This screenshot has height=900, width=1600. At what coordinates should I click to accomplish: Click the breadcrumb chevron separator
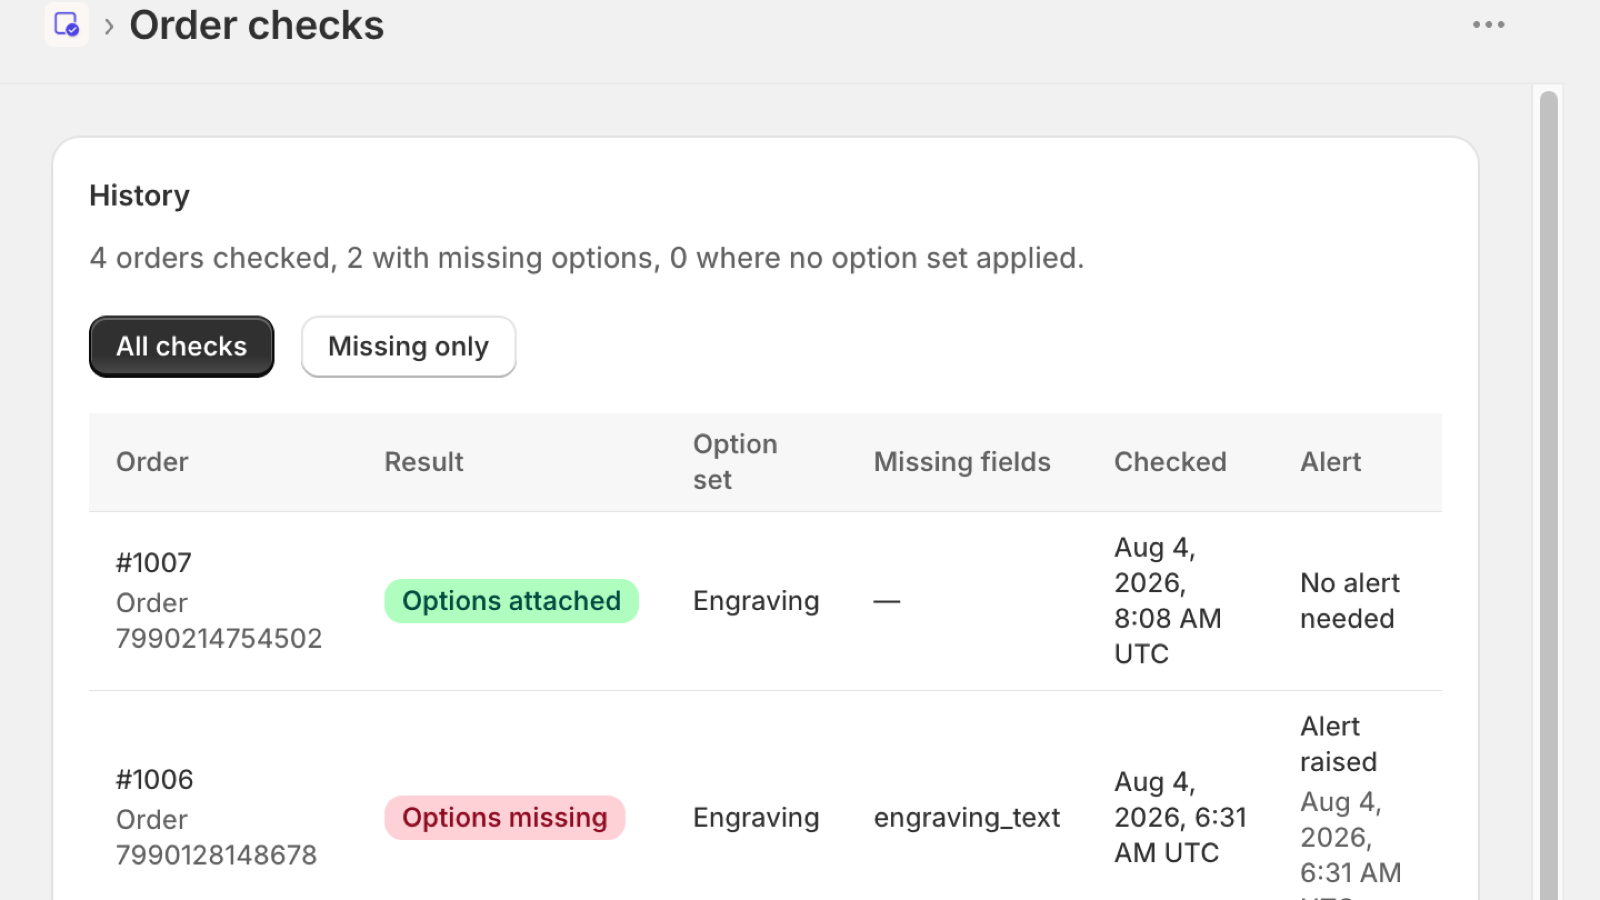pos(109,26)
